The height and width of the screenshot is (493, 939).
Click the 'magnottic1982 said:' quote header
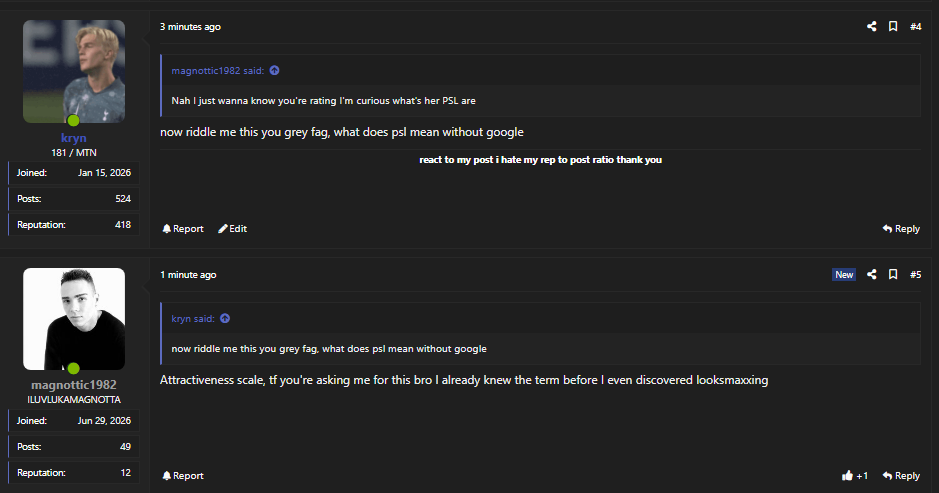(x=217, y=71)
